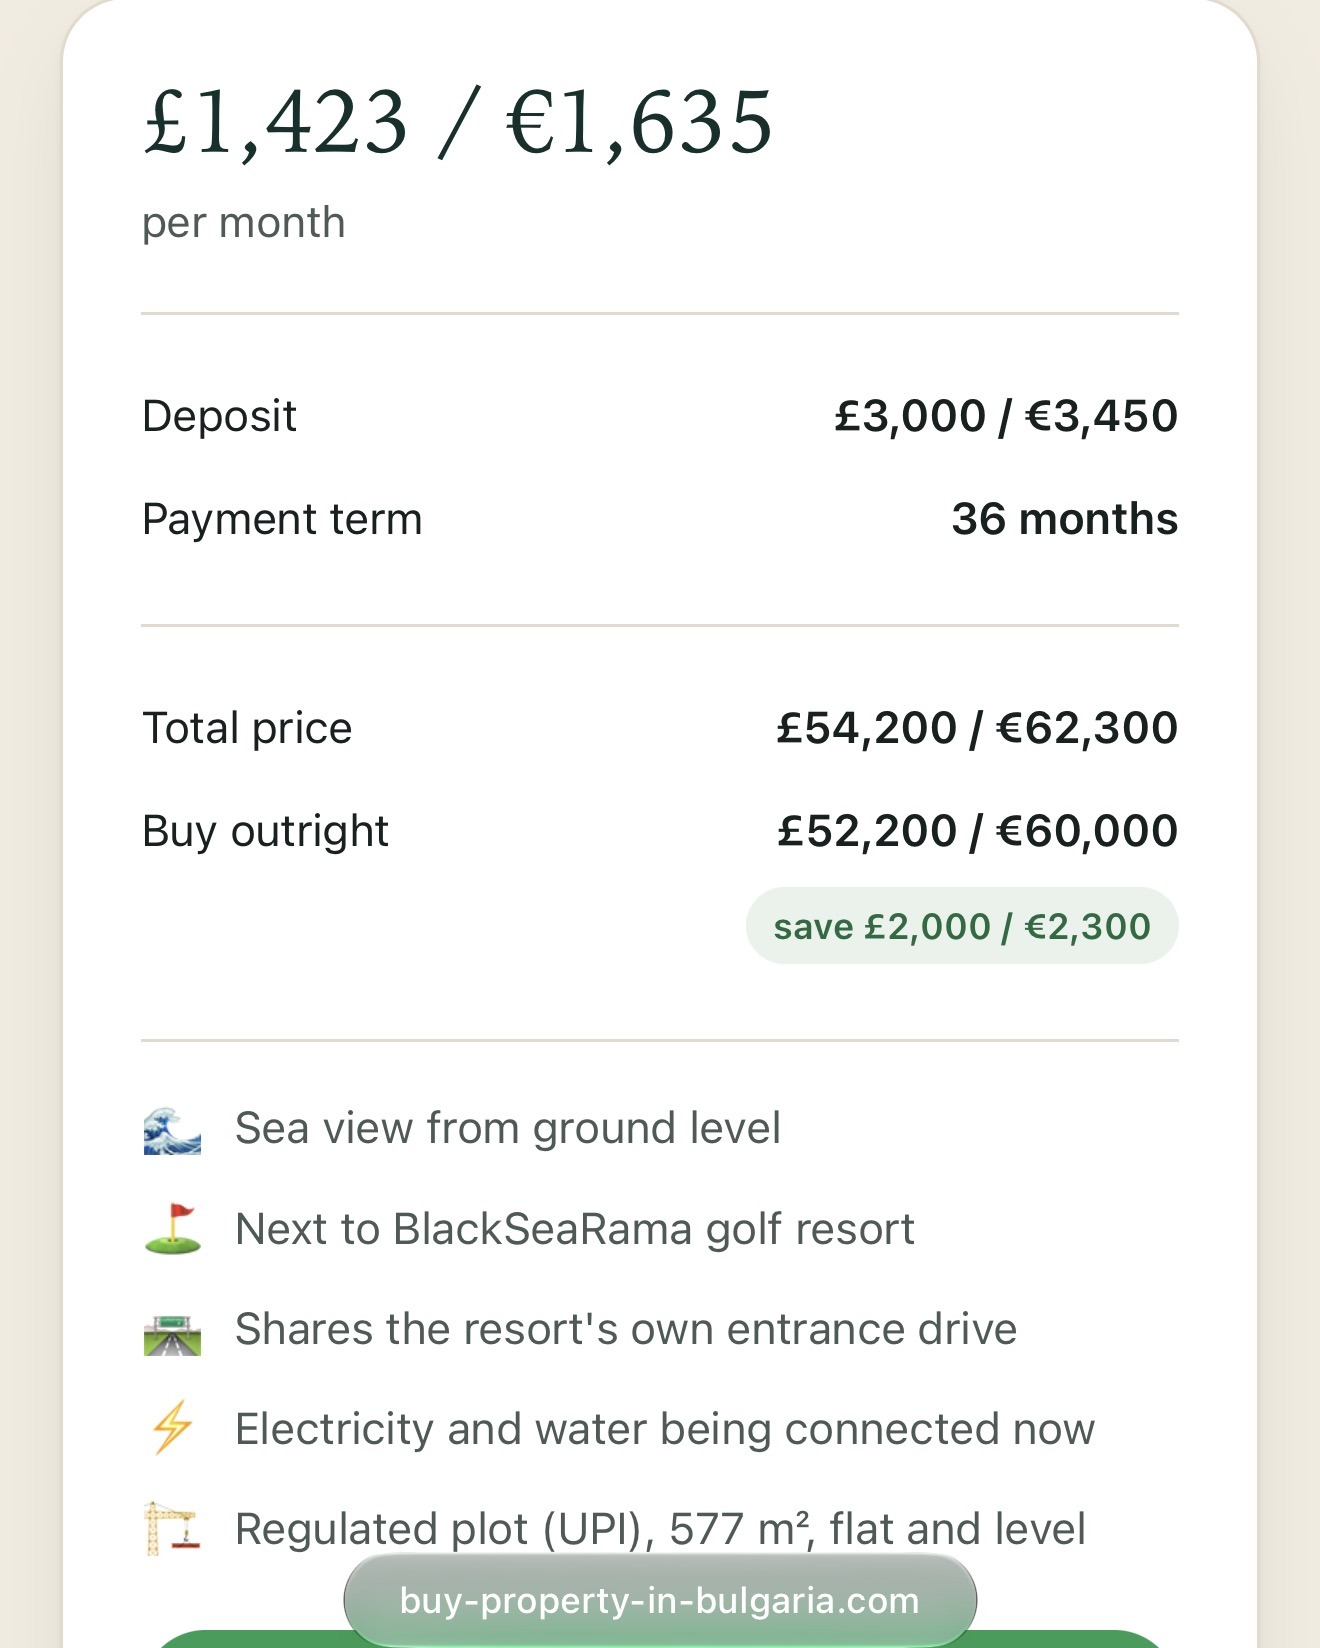Select the 36 months value

(1065, 519)
